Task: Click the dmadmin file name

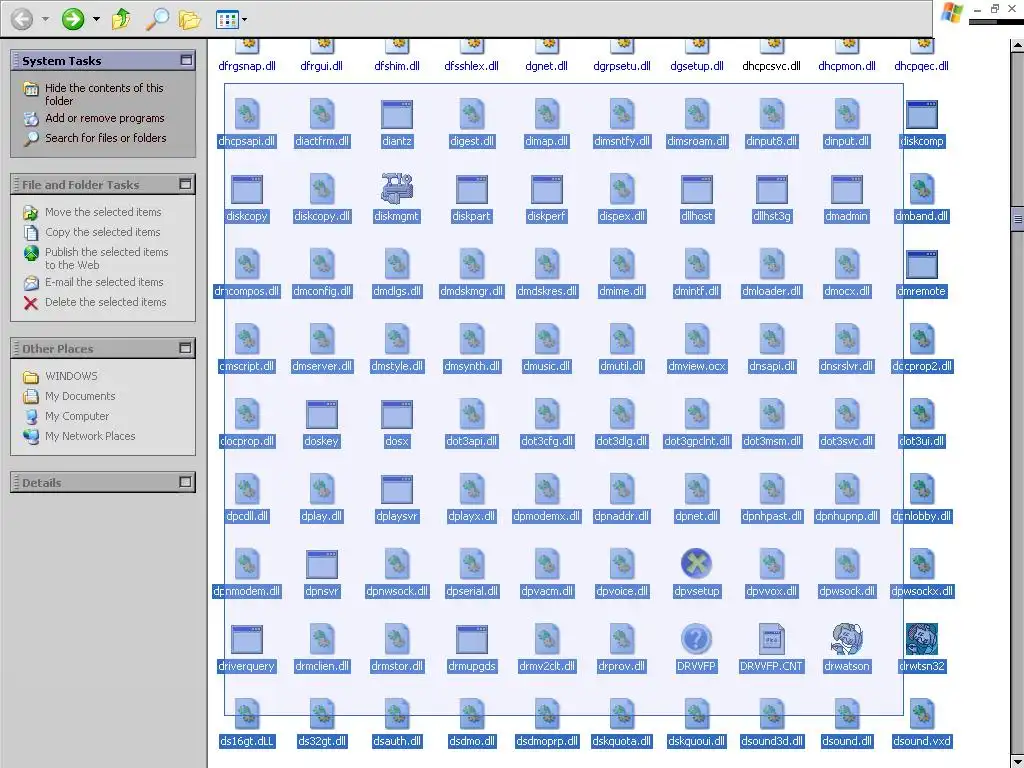Action: click(846, 216)
